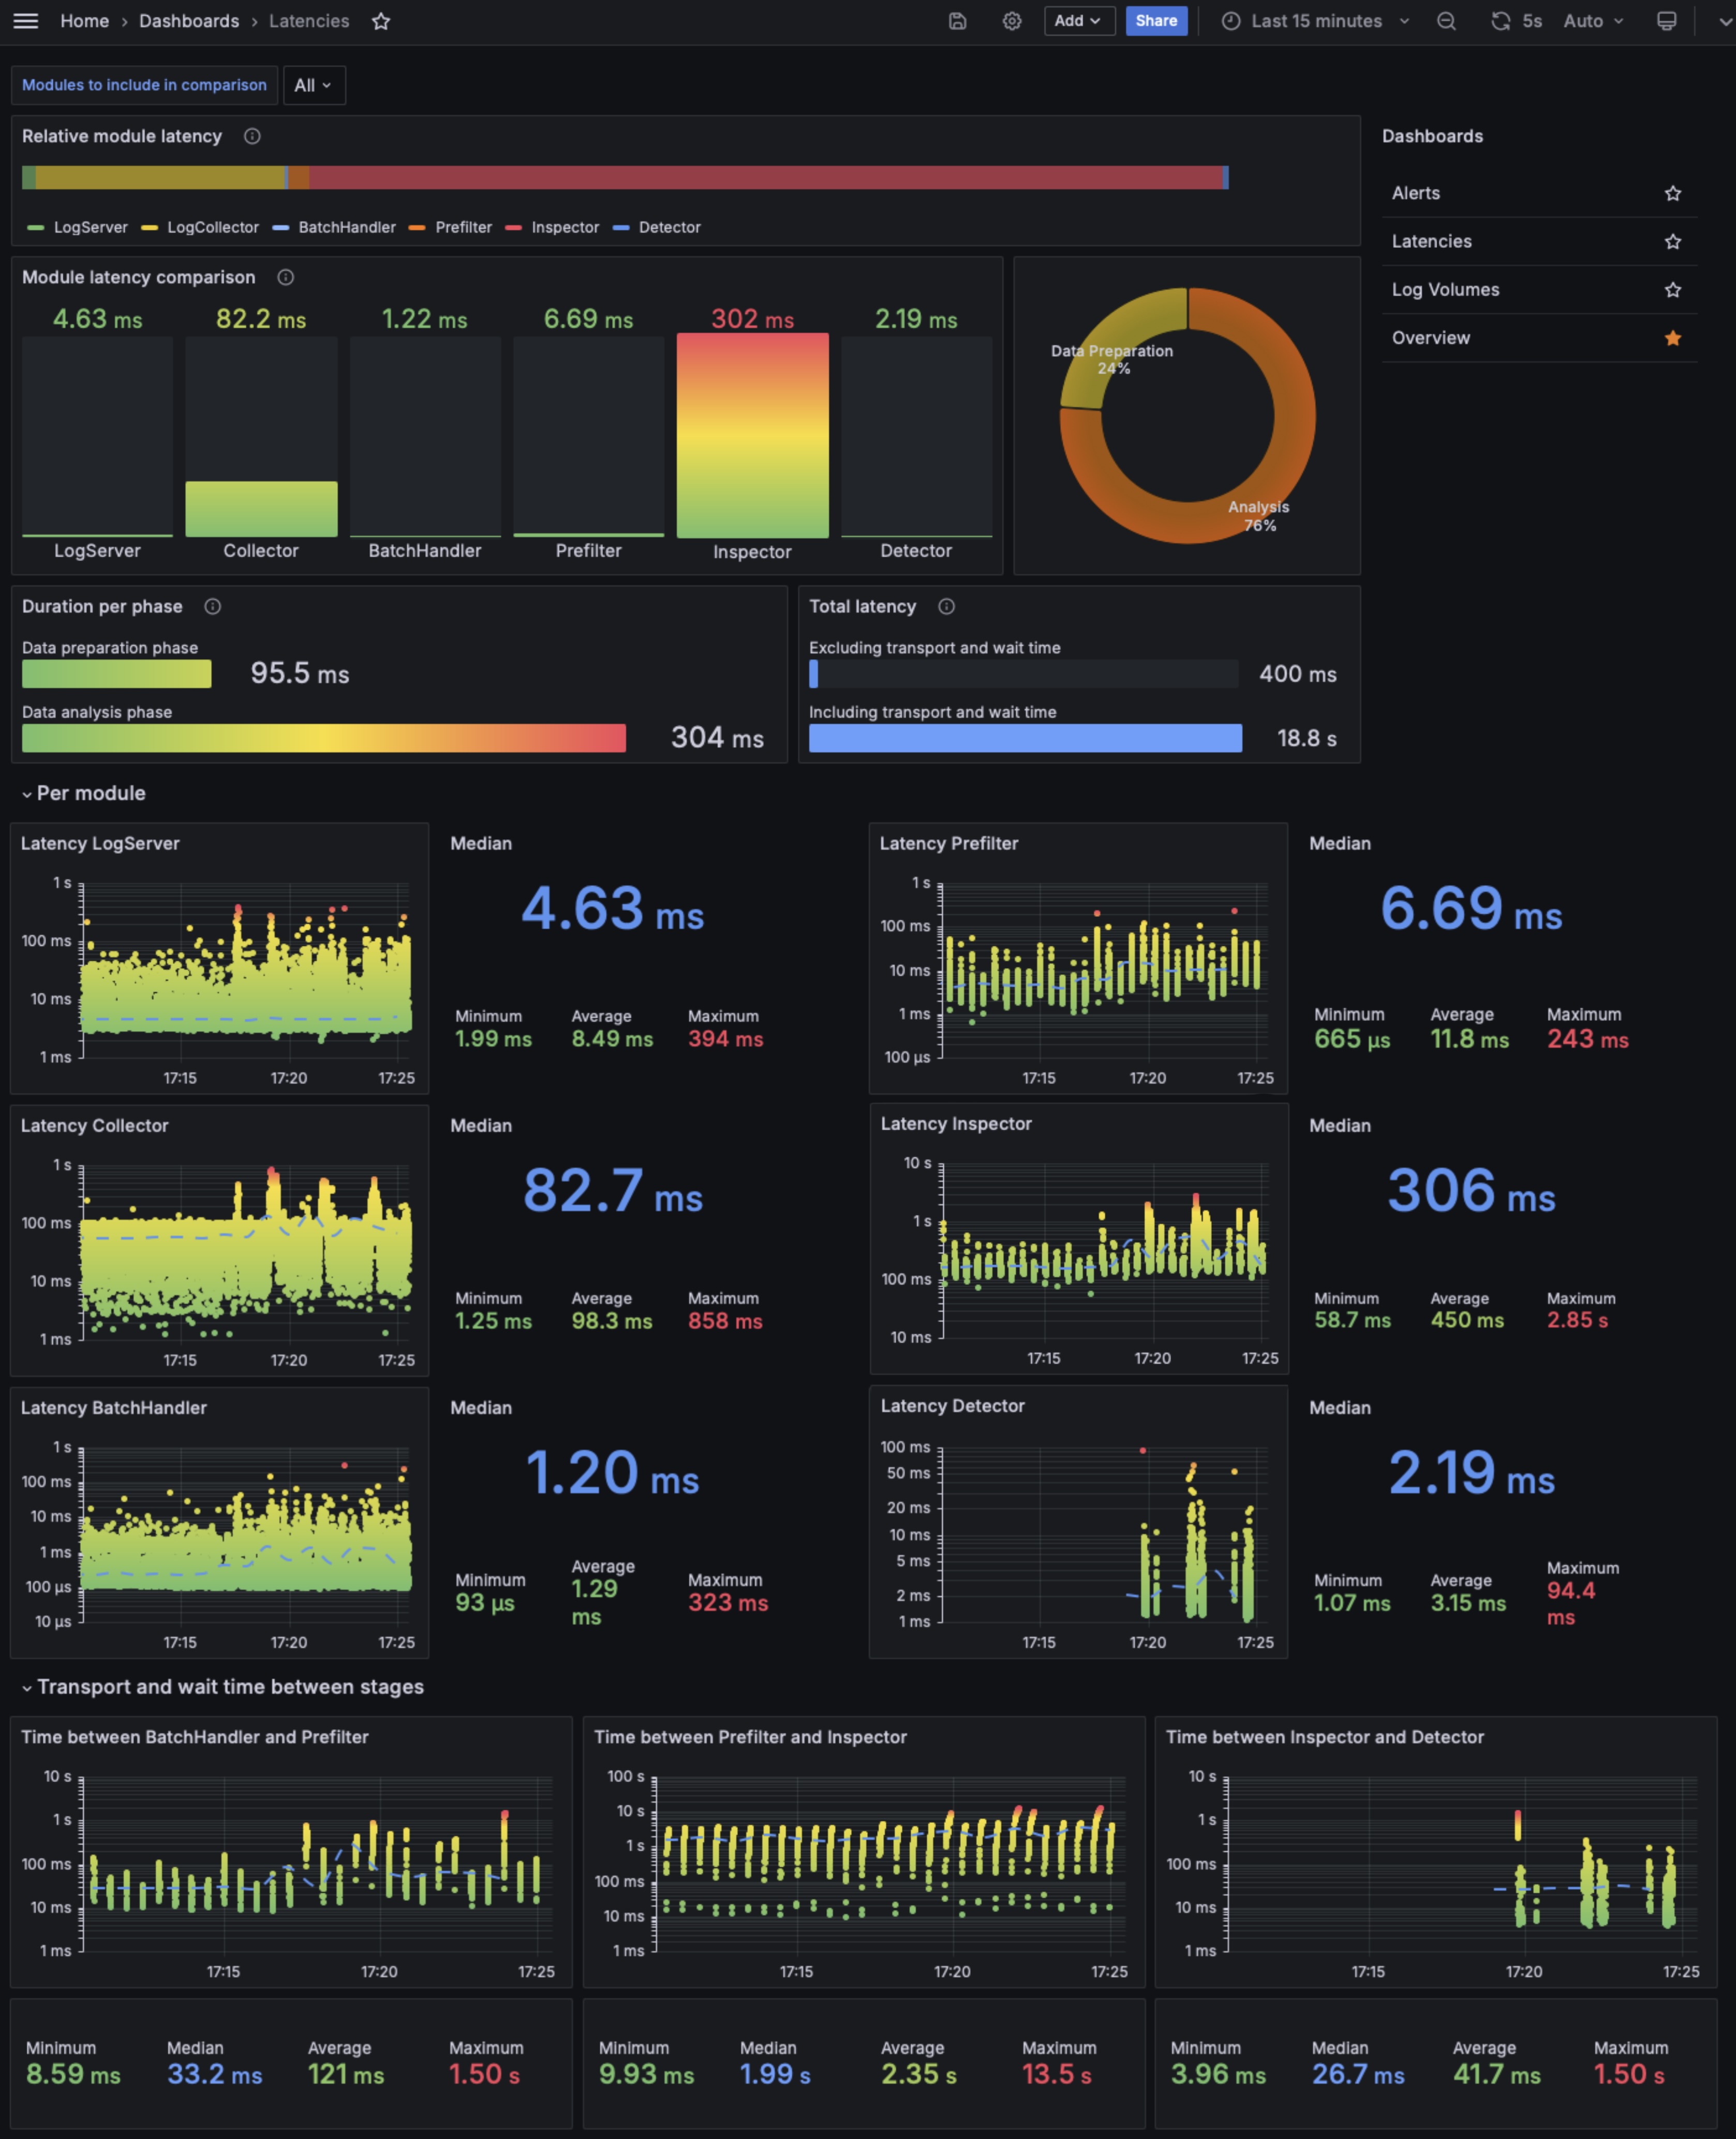Open the Alerts dashboard link
This screenshot has width=1736, height=2139.
[1416, 193]
